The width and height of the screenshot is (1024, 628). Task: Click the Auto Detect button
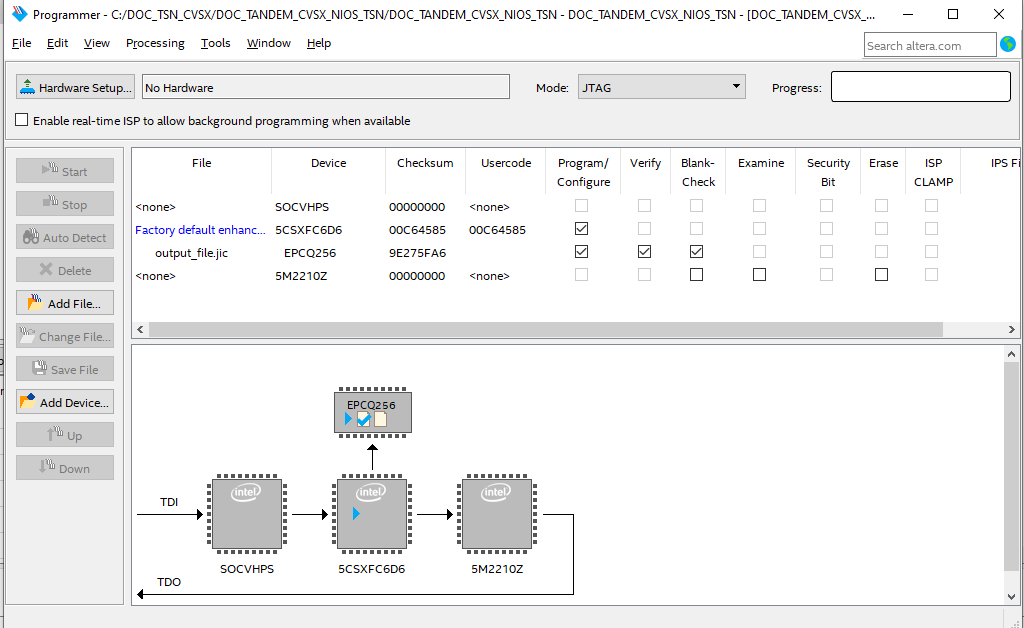(65, 237)
